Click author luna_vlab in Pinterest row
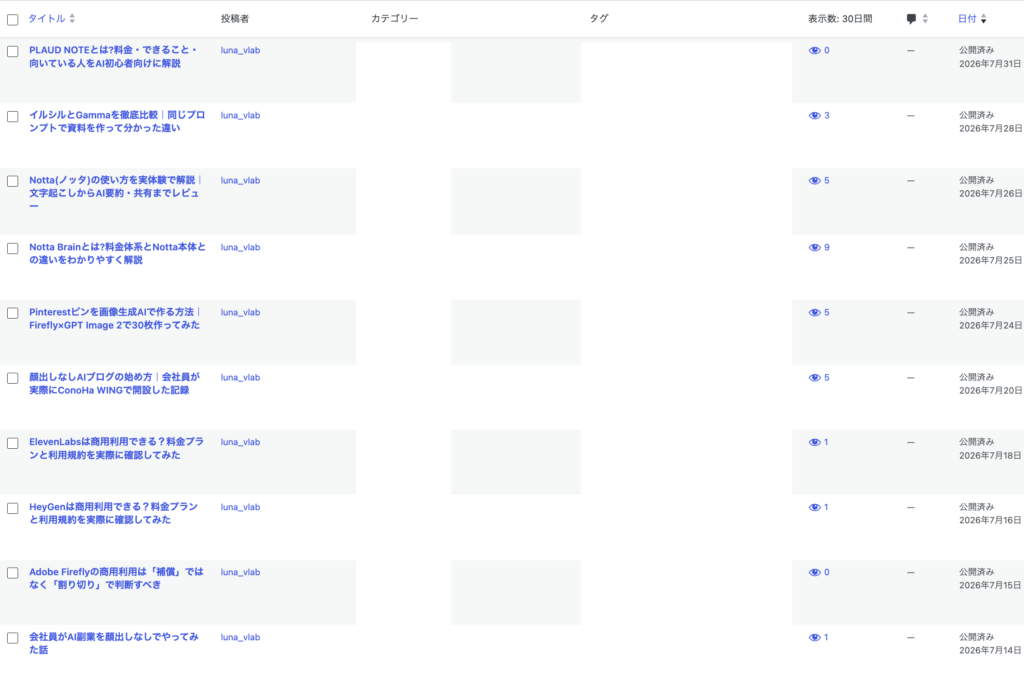This screenshot has width=1024, height=676. coord(240,312)
